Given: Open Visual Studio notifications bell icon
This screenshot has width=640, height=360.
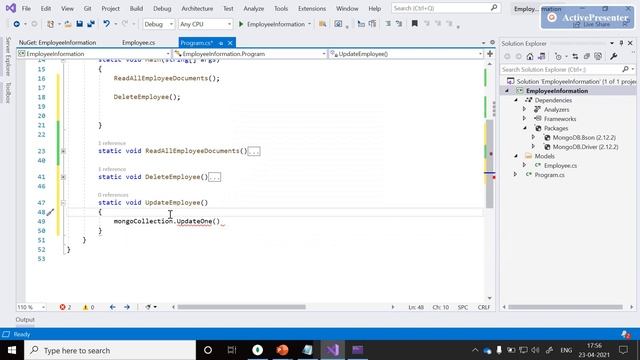Looking at the screenshot, I should [x=625, y=334].
